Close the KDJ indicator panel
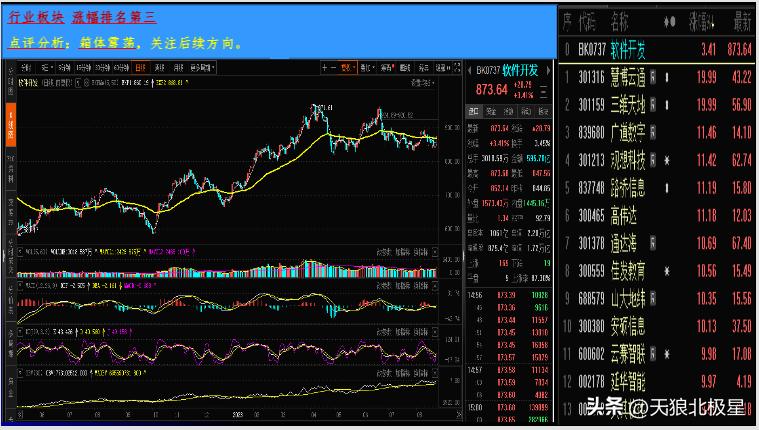Screen dimensions: 759x430 click(x=435, y=332)
